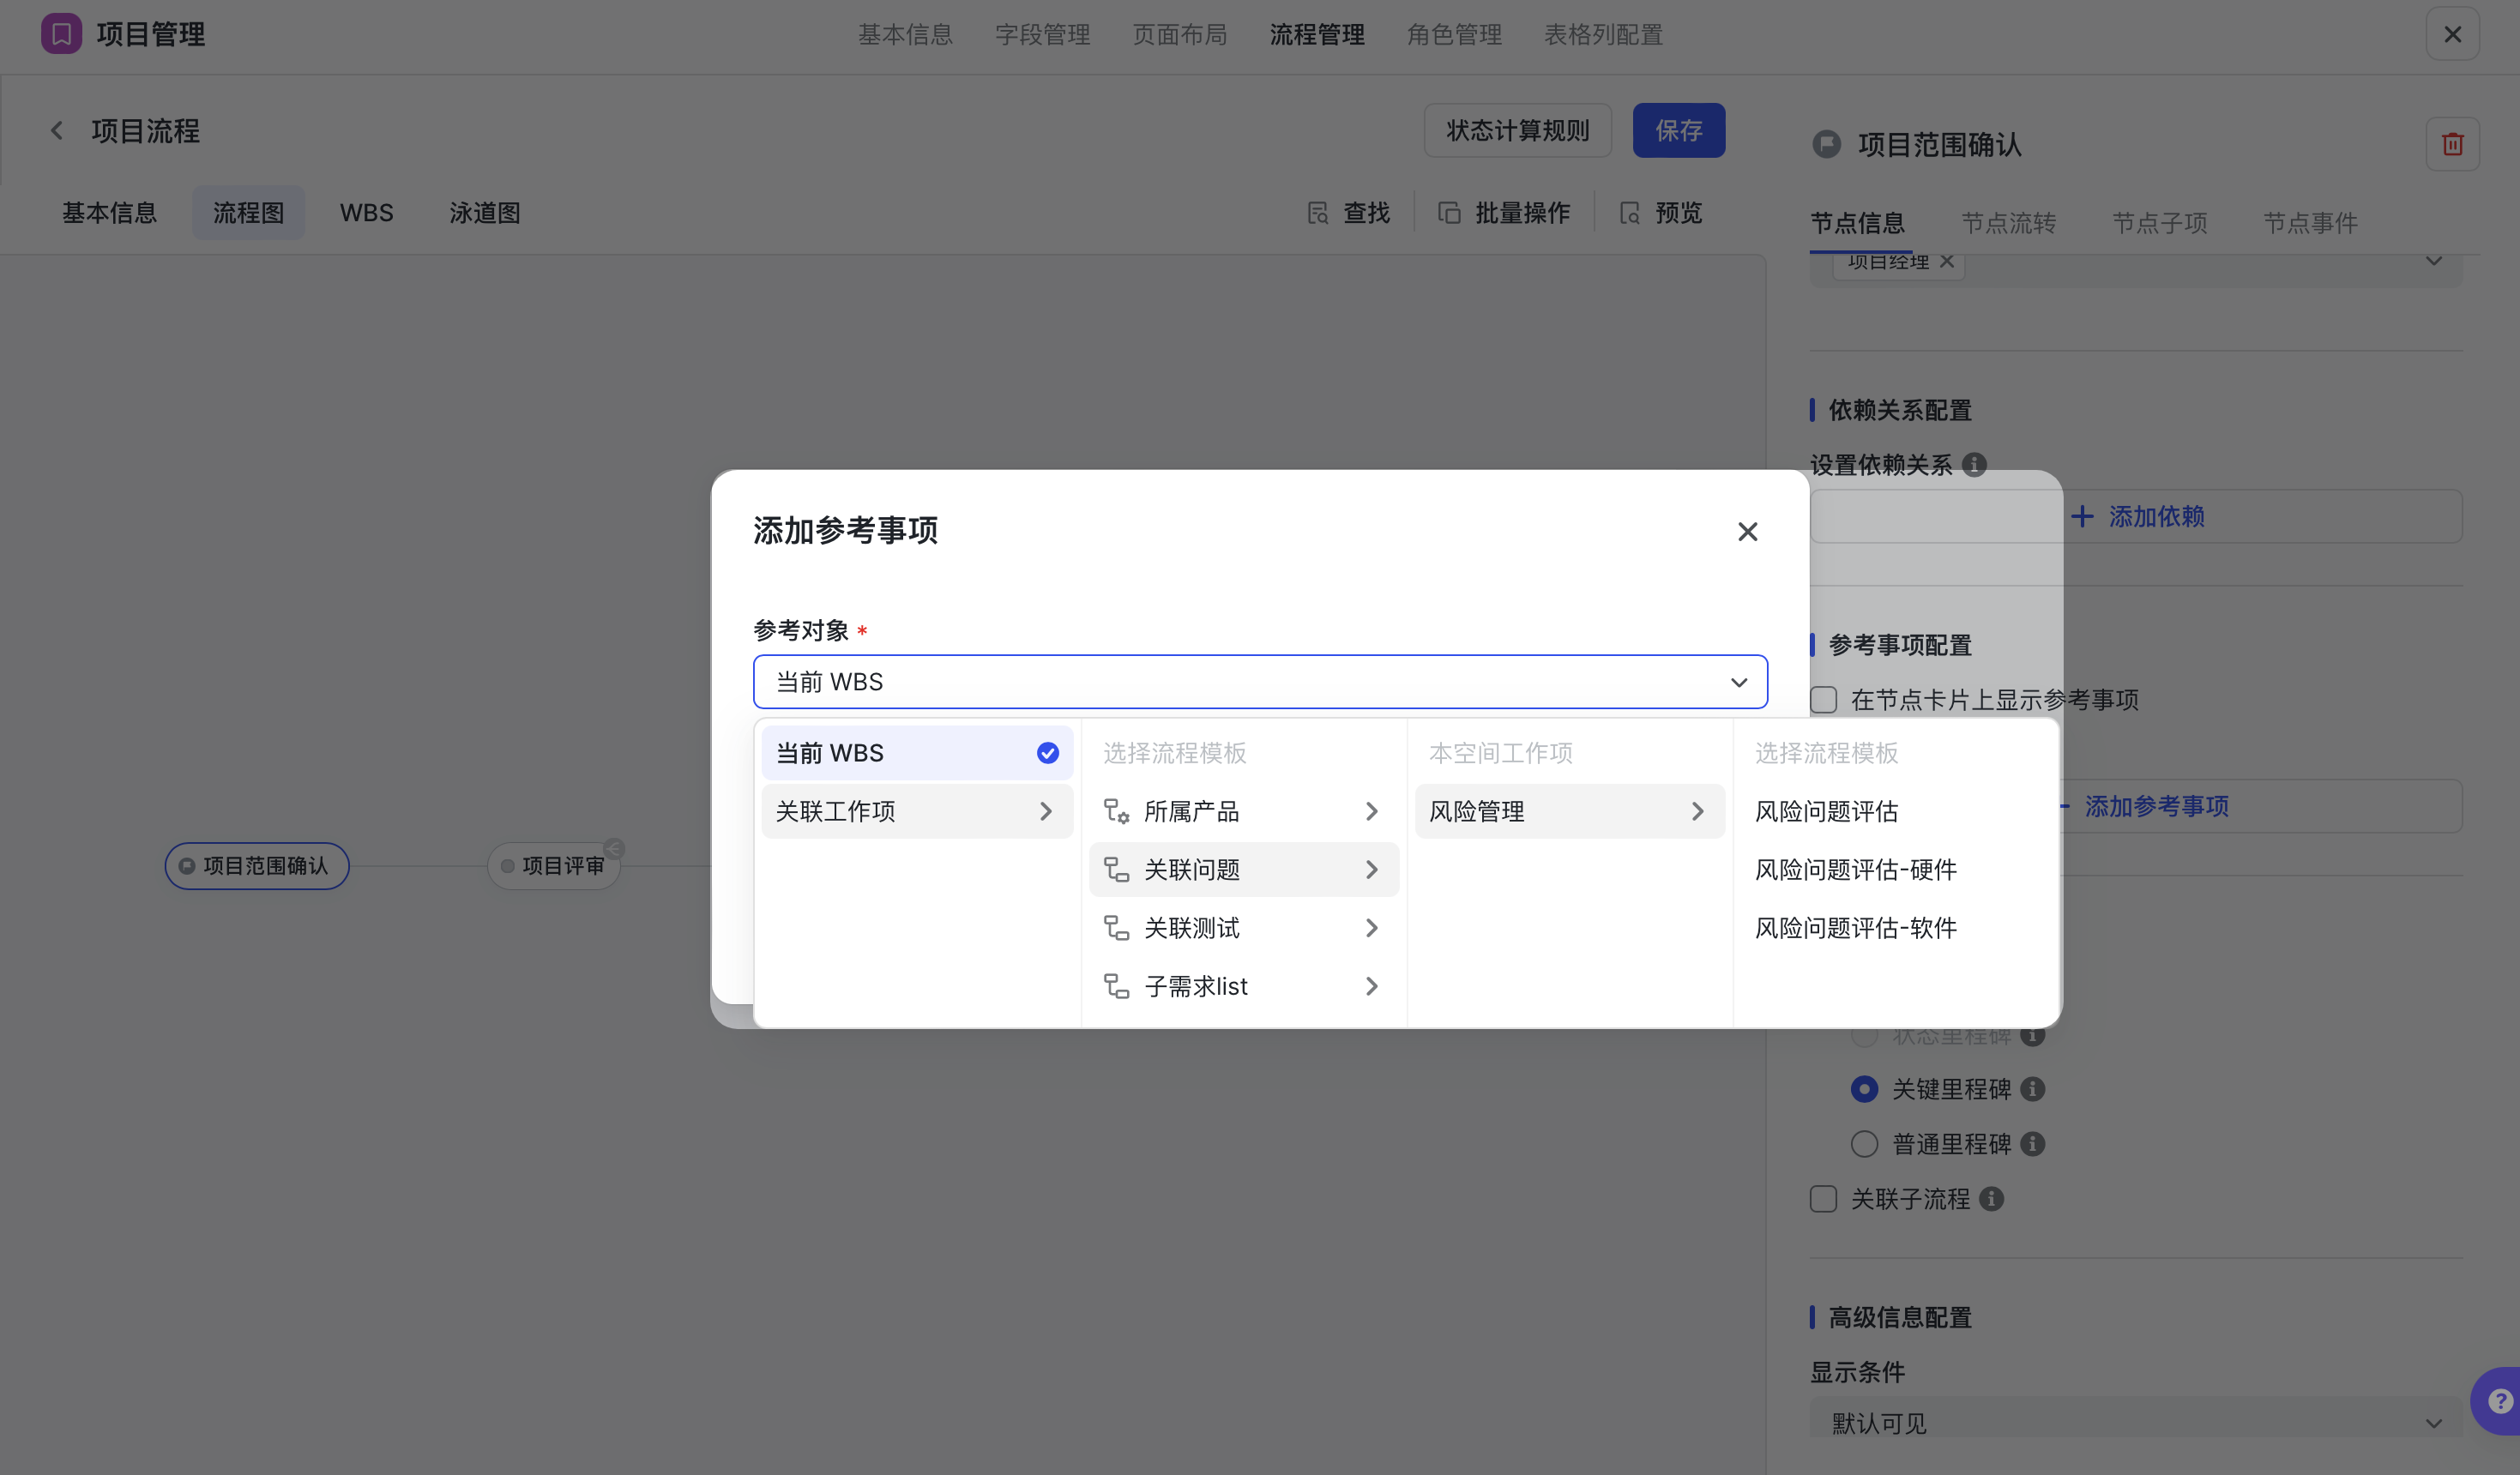The width and height of the screenshot is (2520, 1475).
Task: Open the 节点信息 panel tab
Action: 1858,223
